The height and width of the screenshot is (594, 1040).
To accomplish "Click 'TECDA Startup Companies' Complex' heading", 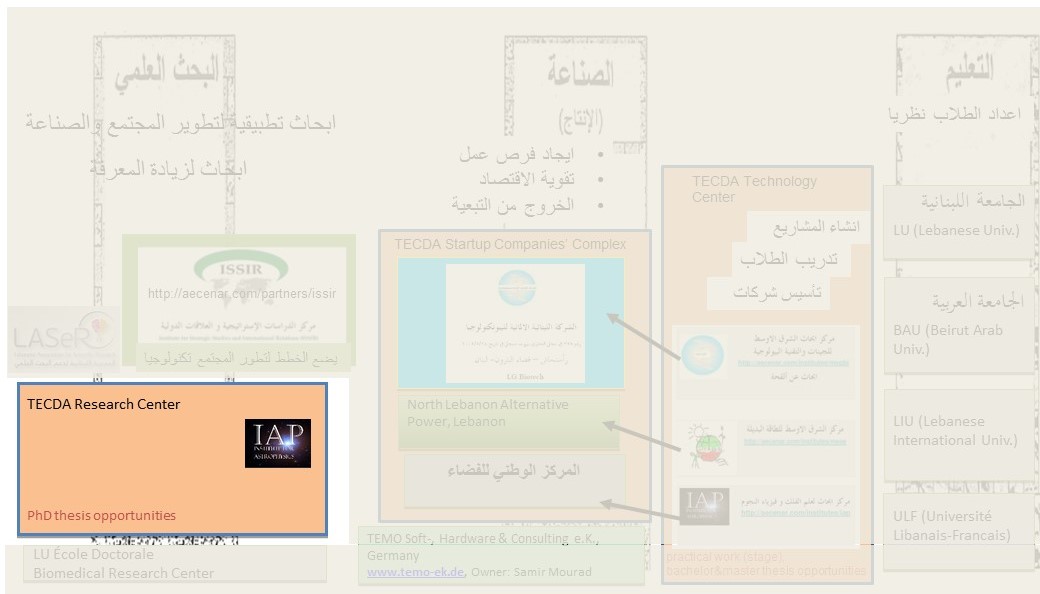I will tap(510, 245).
